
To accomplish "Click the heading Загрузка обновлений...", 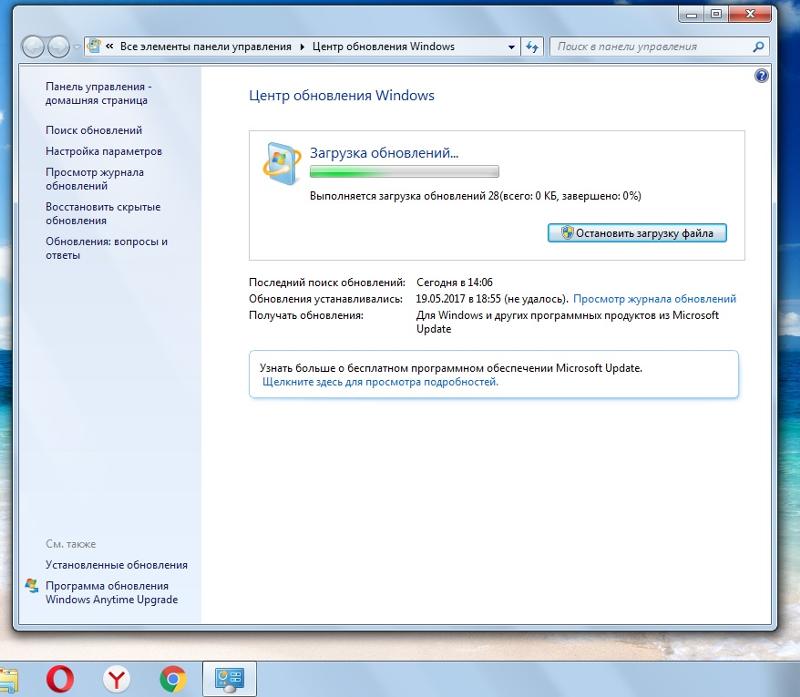I will (x=384, y=153).
